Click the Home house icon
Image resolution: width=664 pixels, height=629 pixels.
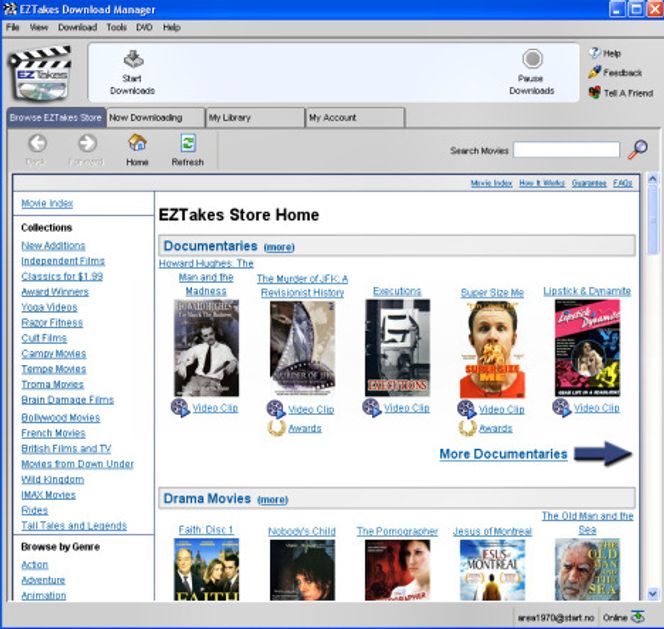click(137, 143)
